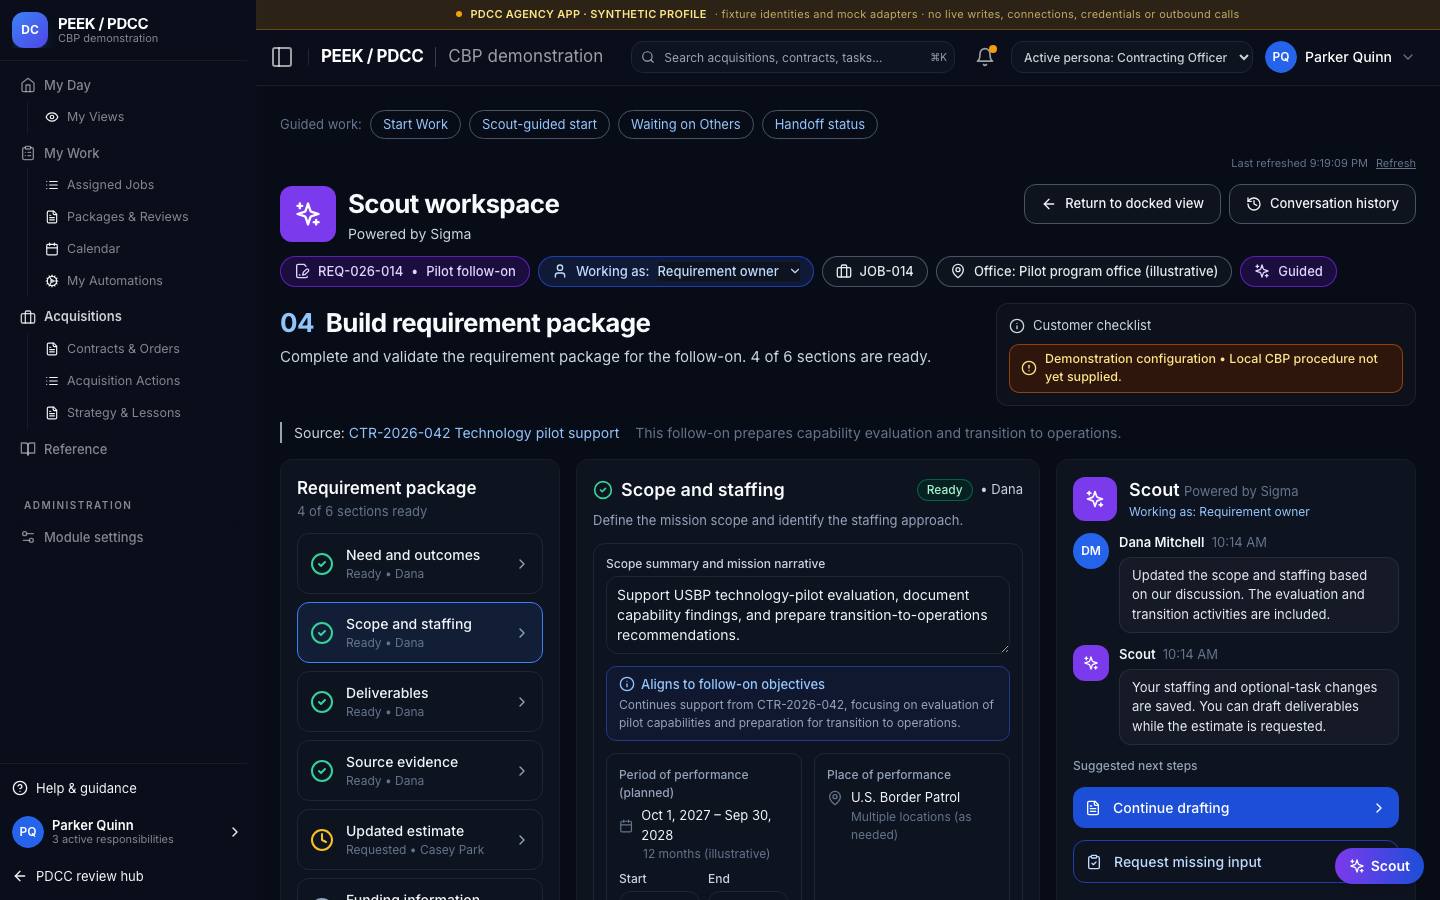Image resolution: width=1440 pixels, height=900 pixels.
Task: Expand Parker Quinn responsibilities in sidebar
Action: [235, 832]
